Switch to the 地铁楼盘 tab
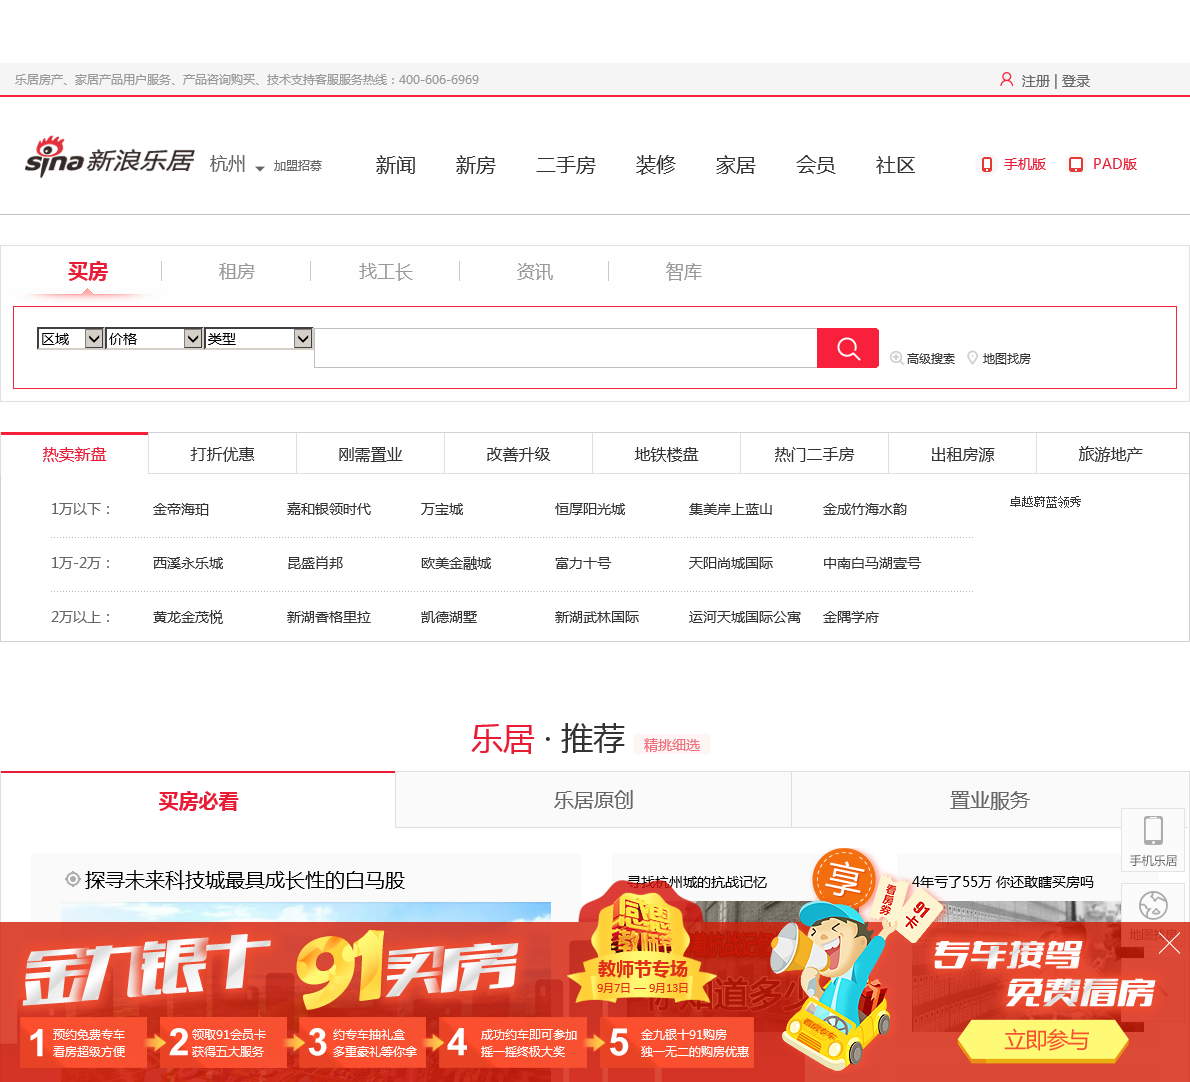The image size is (1190, 1082). 666,454
